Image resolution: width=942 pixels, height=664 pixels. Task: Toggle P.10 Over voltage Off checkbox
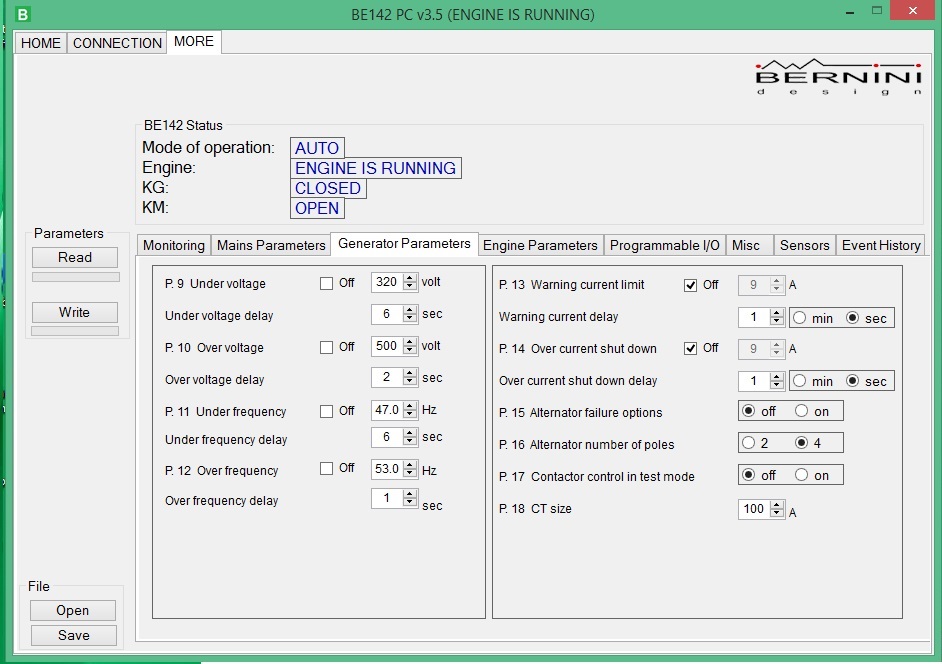[x=326, y=347]
